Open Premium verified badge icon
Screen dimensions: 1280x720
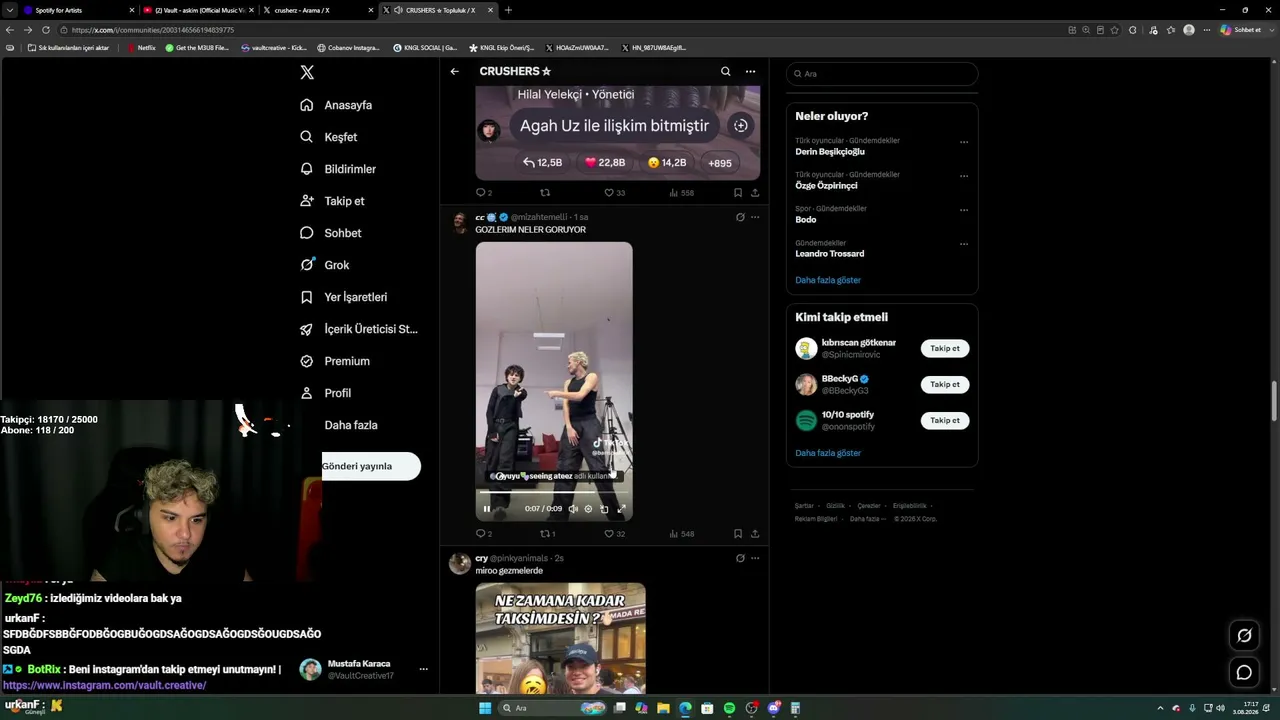307,361
